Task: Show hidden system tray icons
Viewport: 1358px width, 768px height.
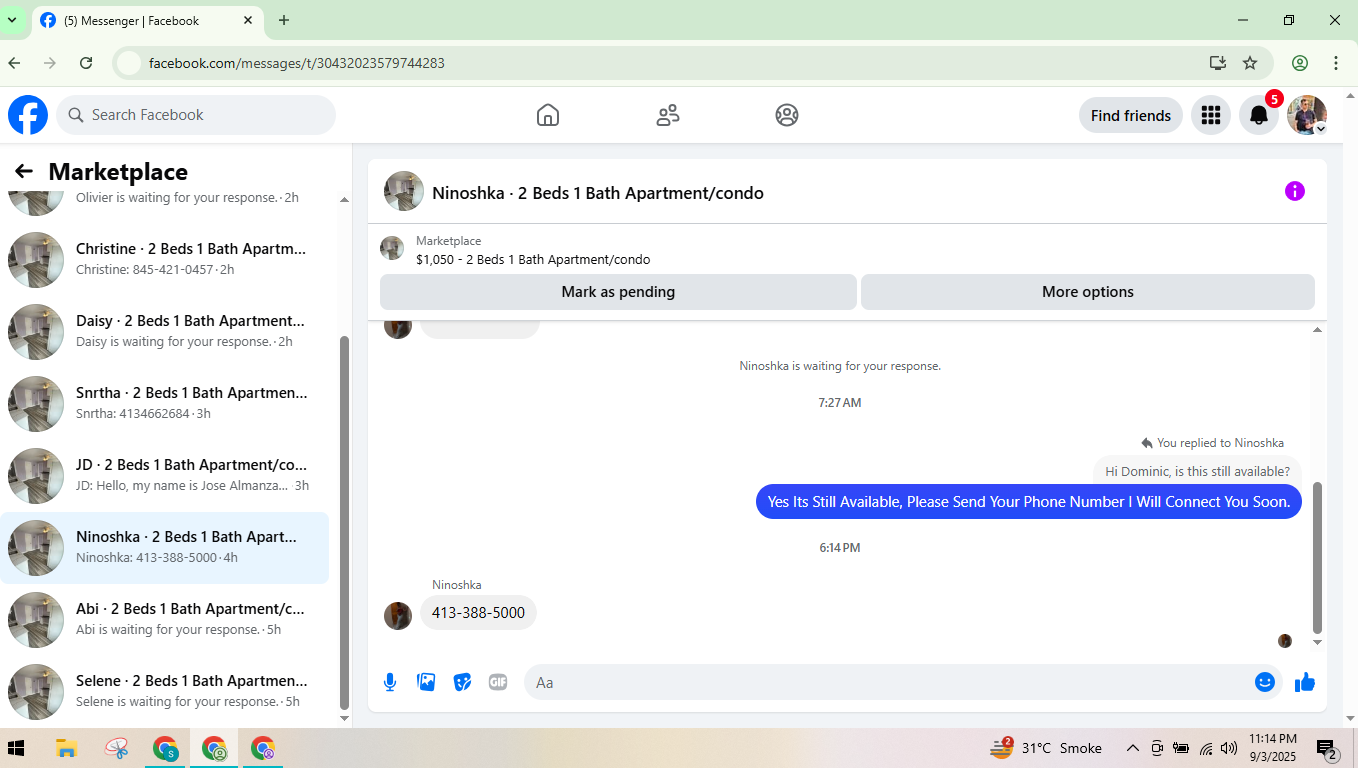Action: 1133,748
